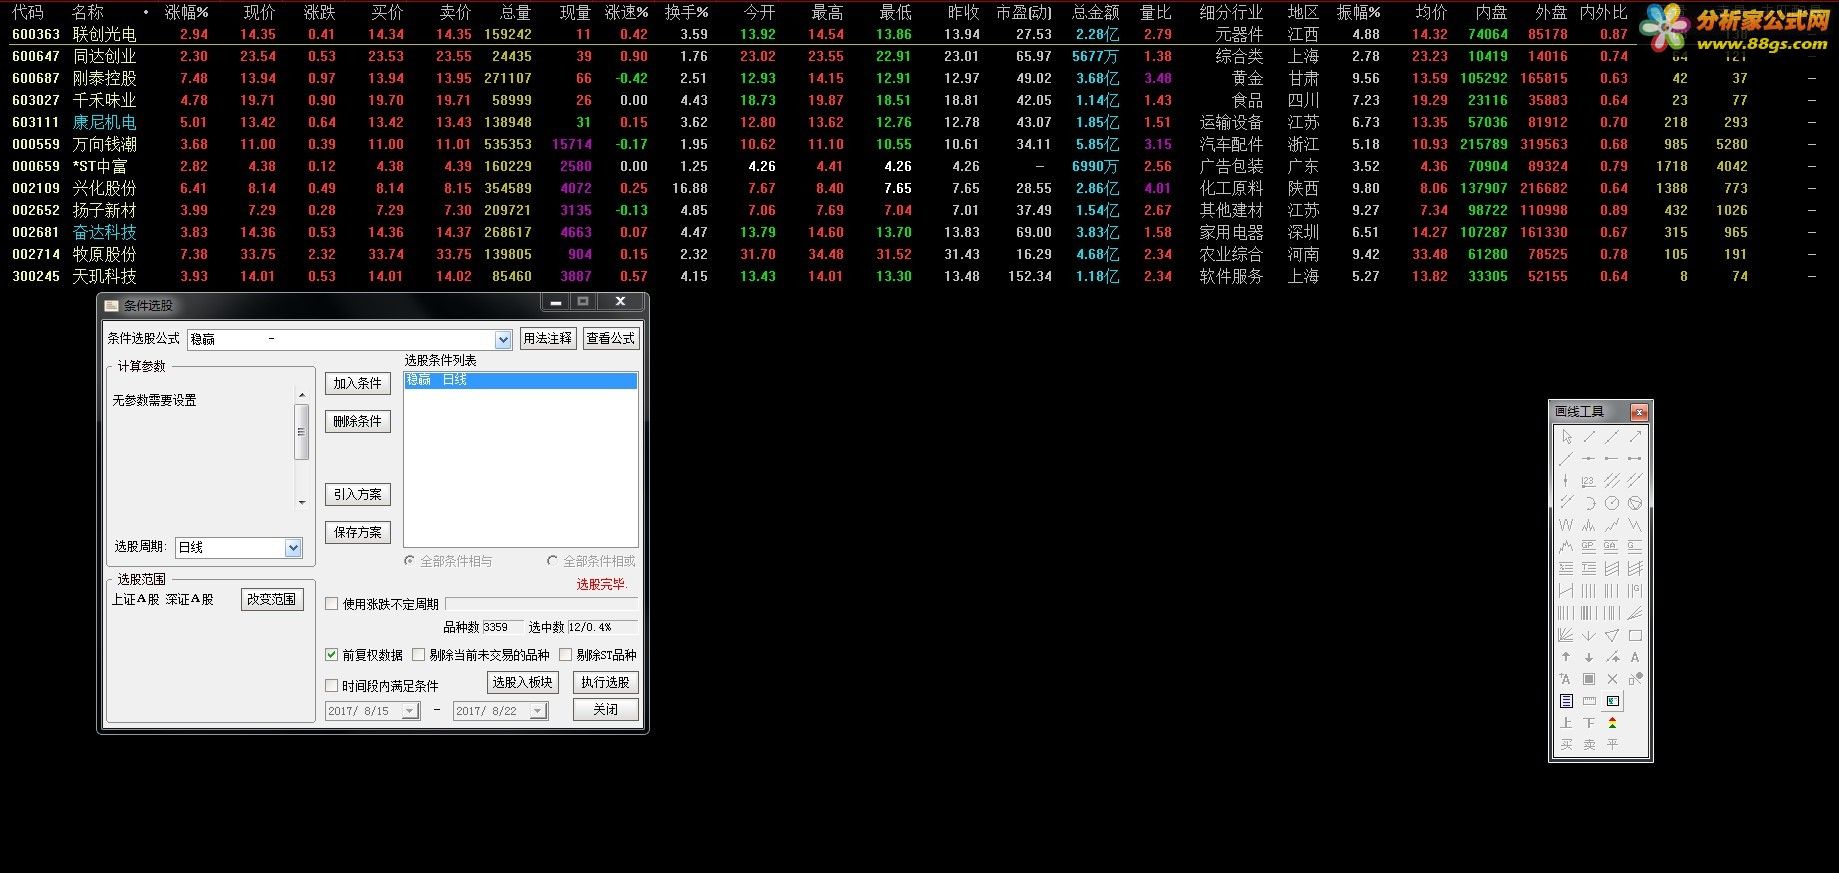The width and height of the screenshot is (1839, 873).
Task: Sort by the 细分行业 column header
Action: click(x=1231, y=12)
